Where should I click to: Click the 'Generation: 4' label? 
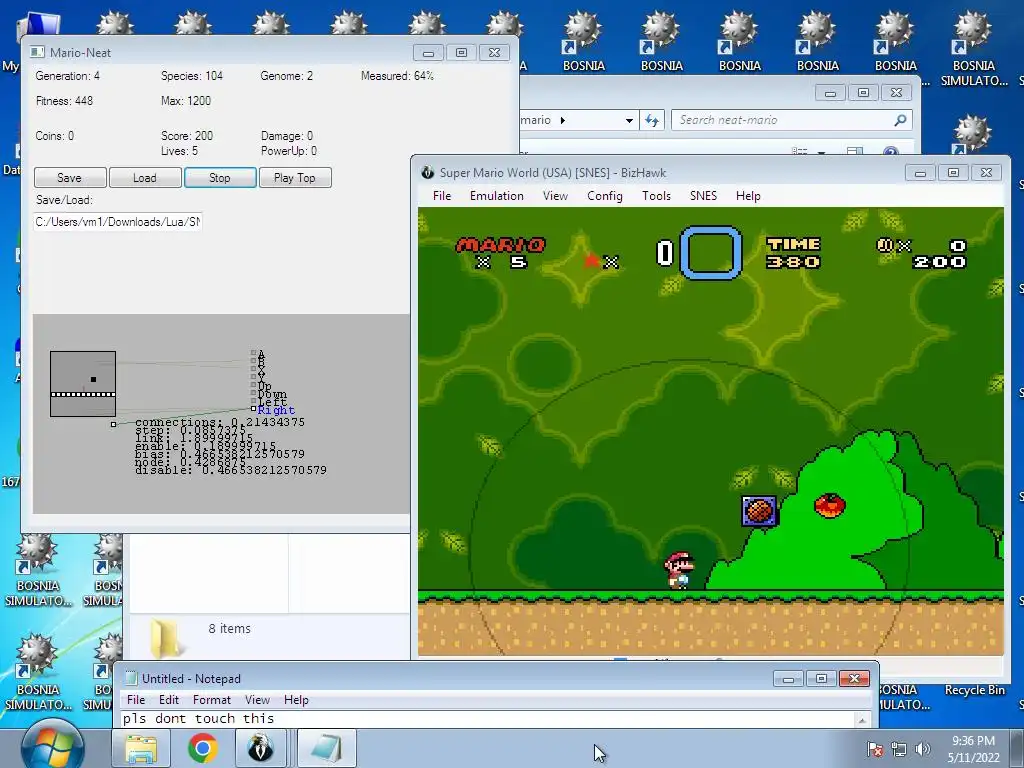click(x=67, y=76)
